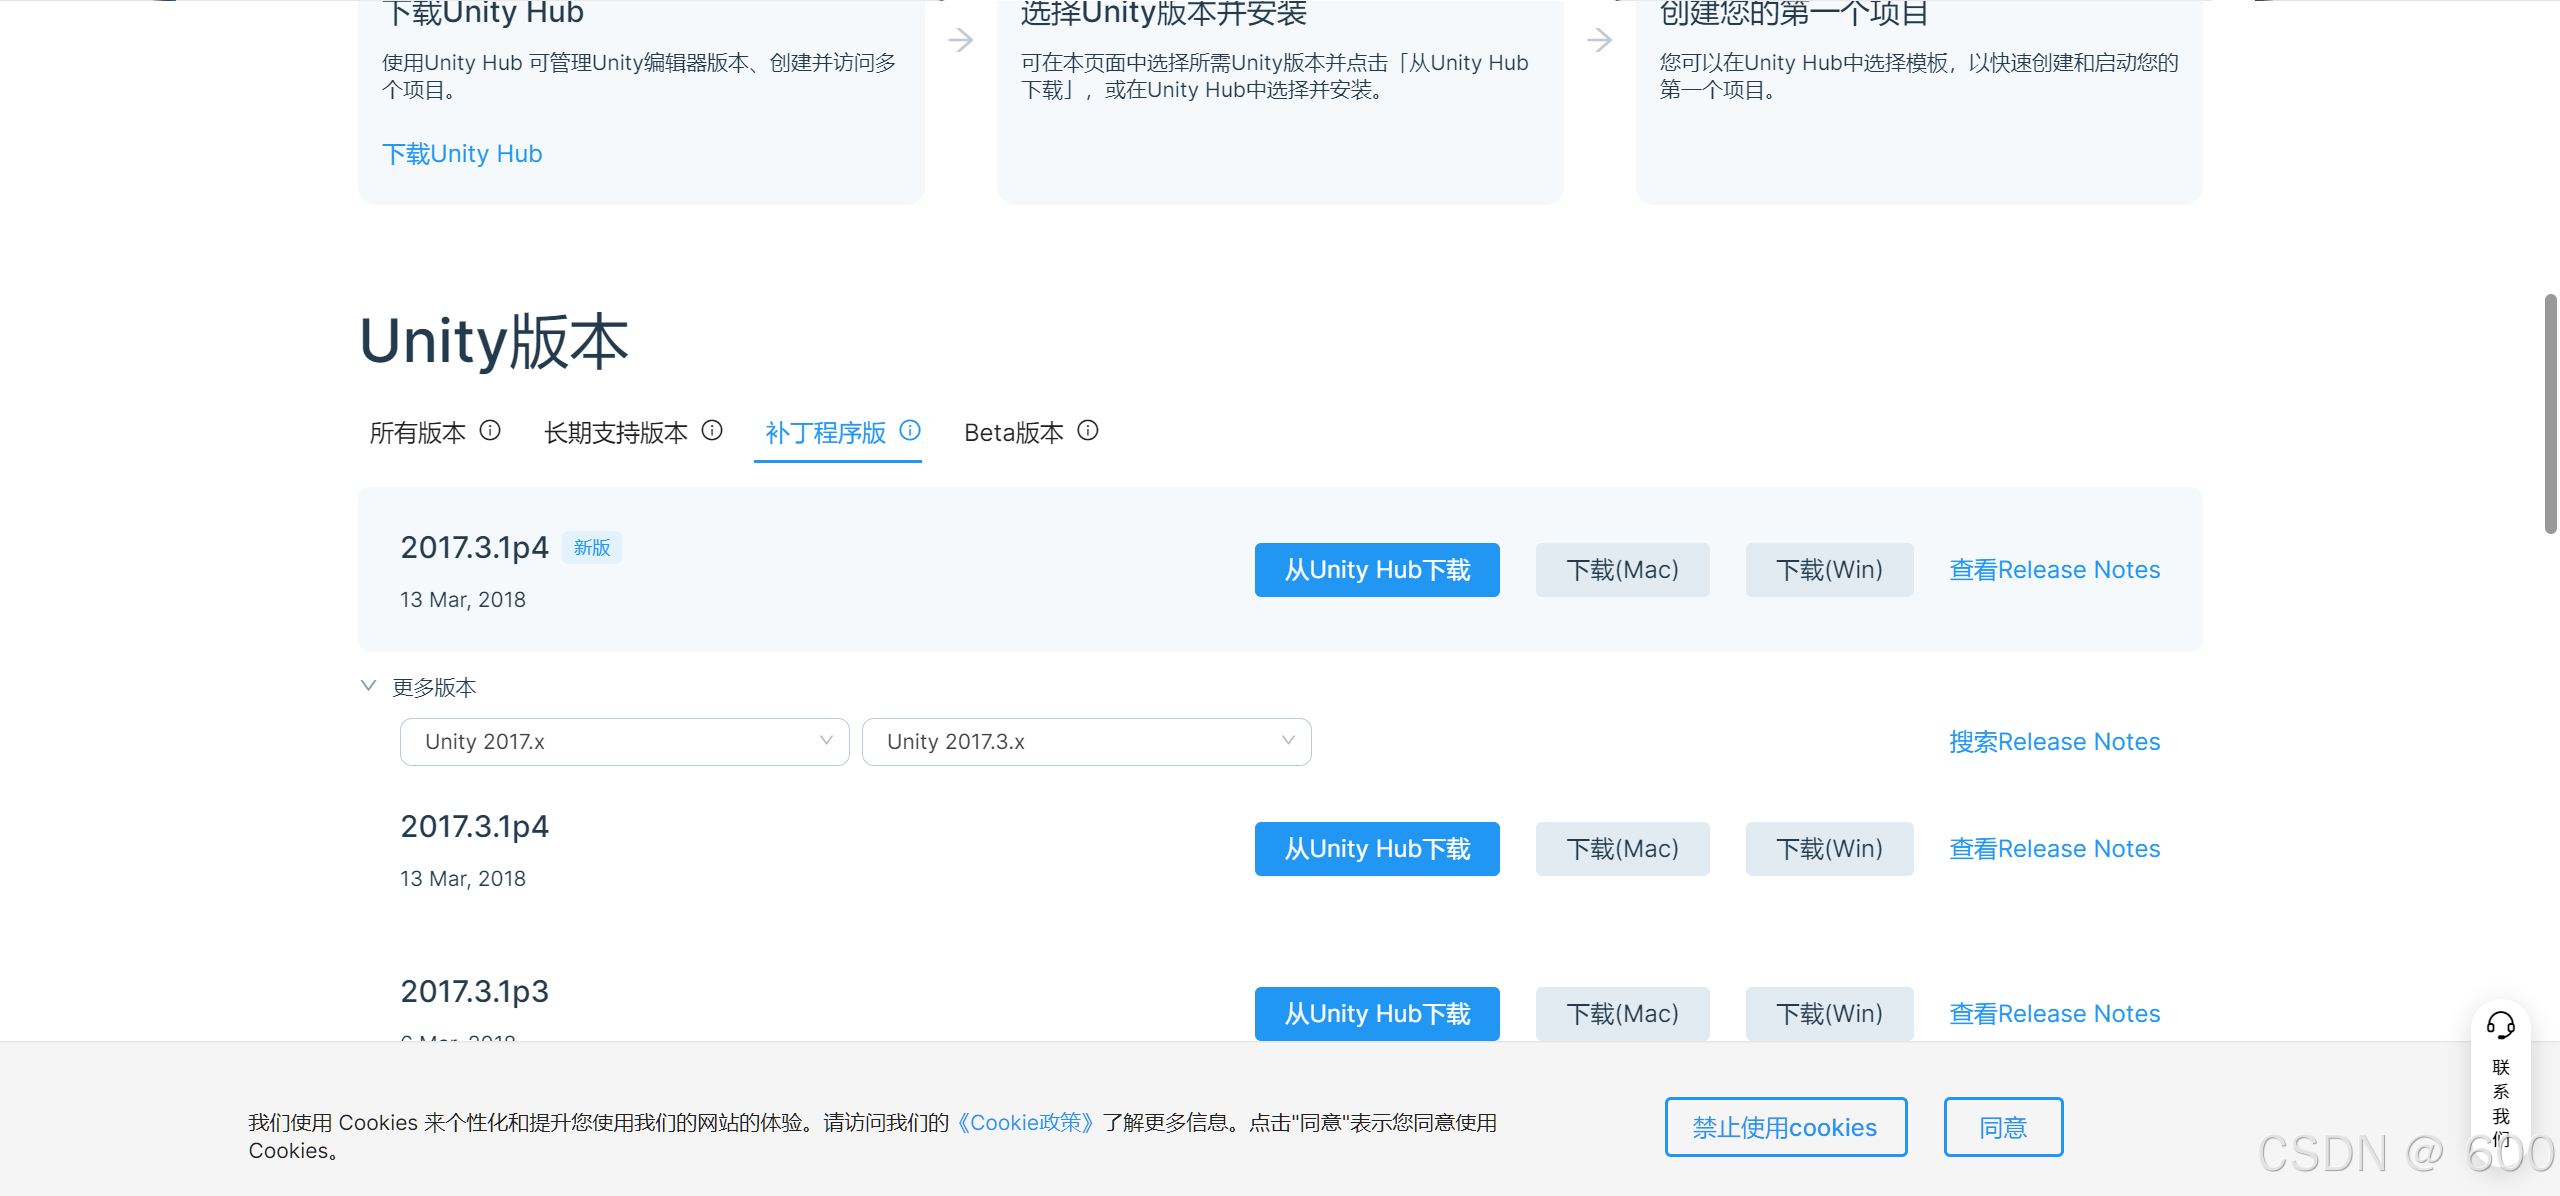Click the headset contact-us icon
This screenshot has height=1196, width=2560.
(x=2500, y=1025)
